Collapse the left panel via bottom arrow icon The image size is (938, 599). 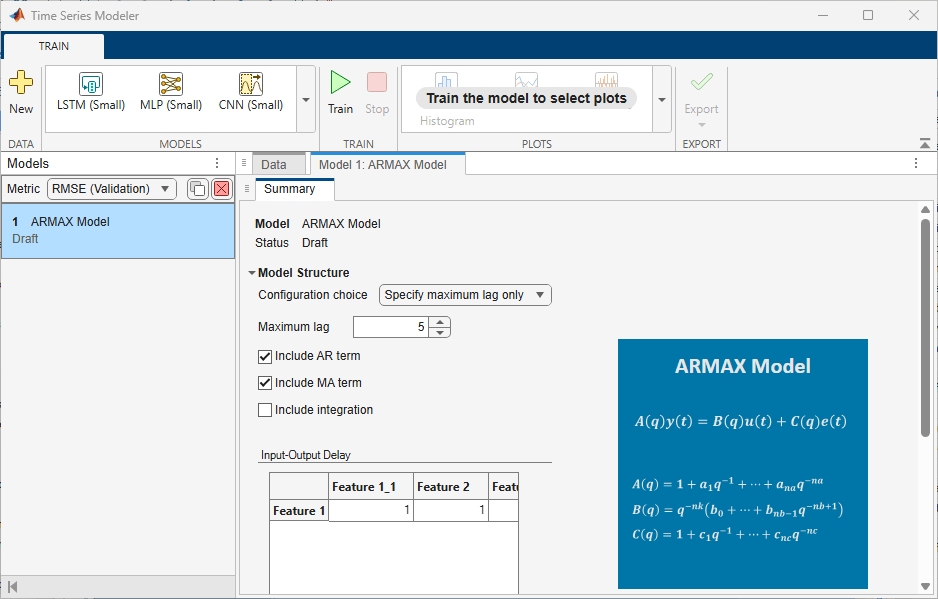click(13, 586)
